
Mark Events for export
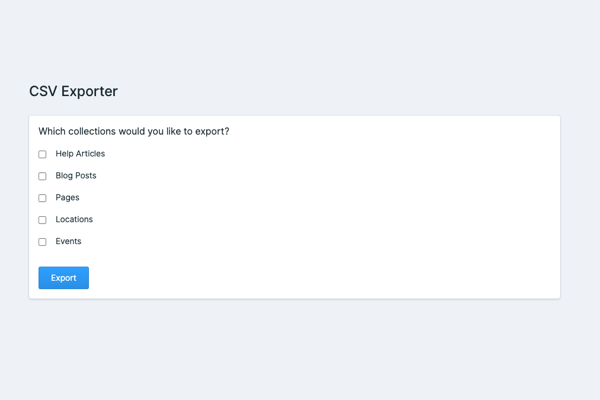click(x=42, y=242)
